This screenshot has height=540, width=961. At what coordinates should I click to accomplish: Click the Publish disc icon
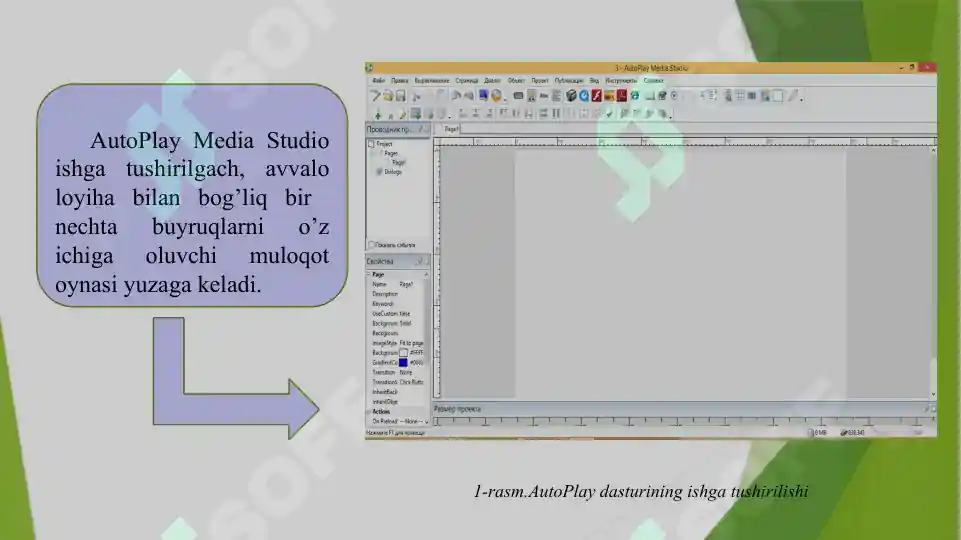496,96
